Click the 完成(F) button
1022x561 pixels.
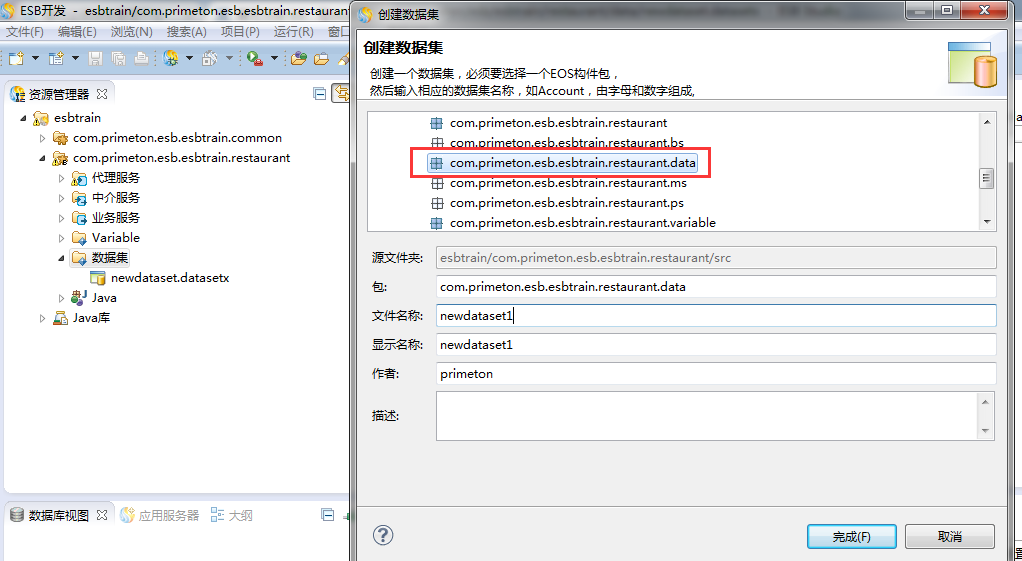851,536
